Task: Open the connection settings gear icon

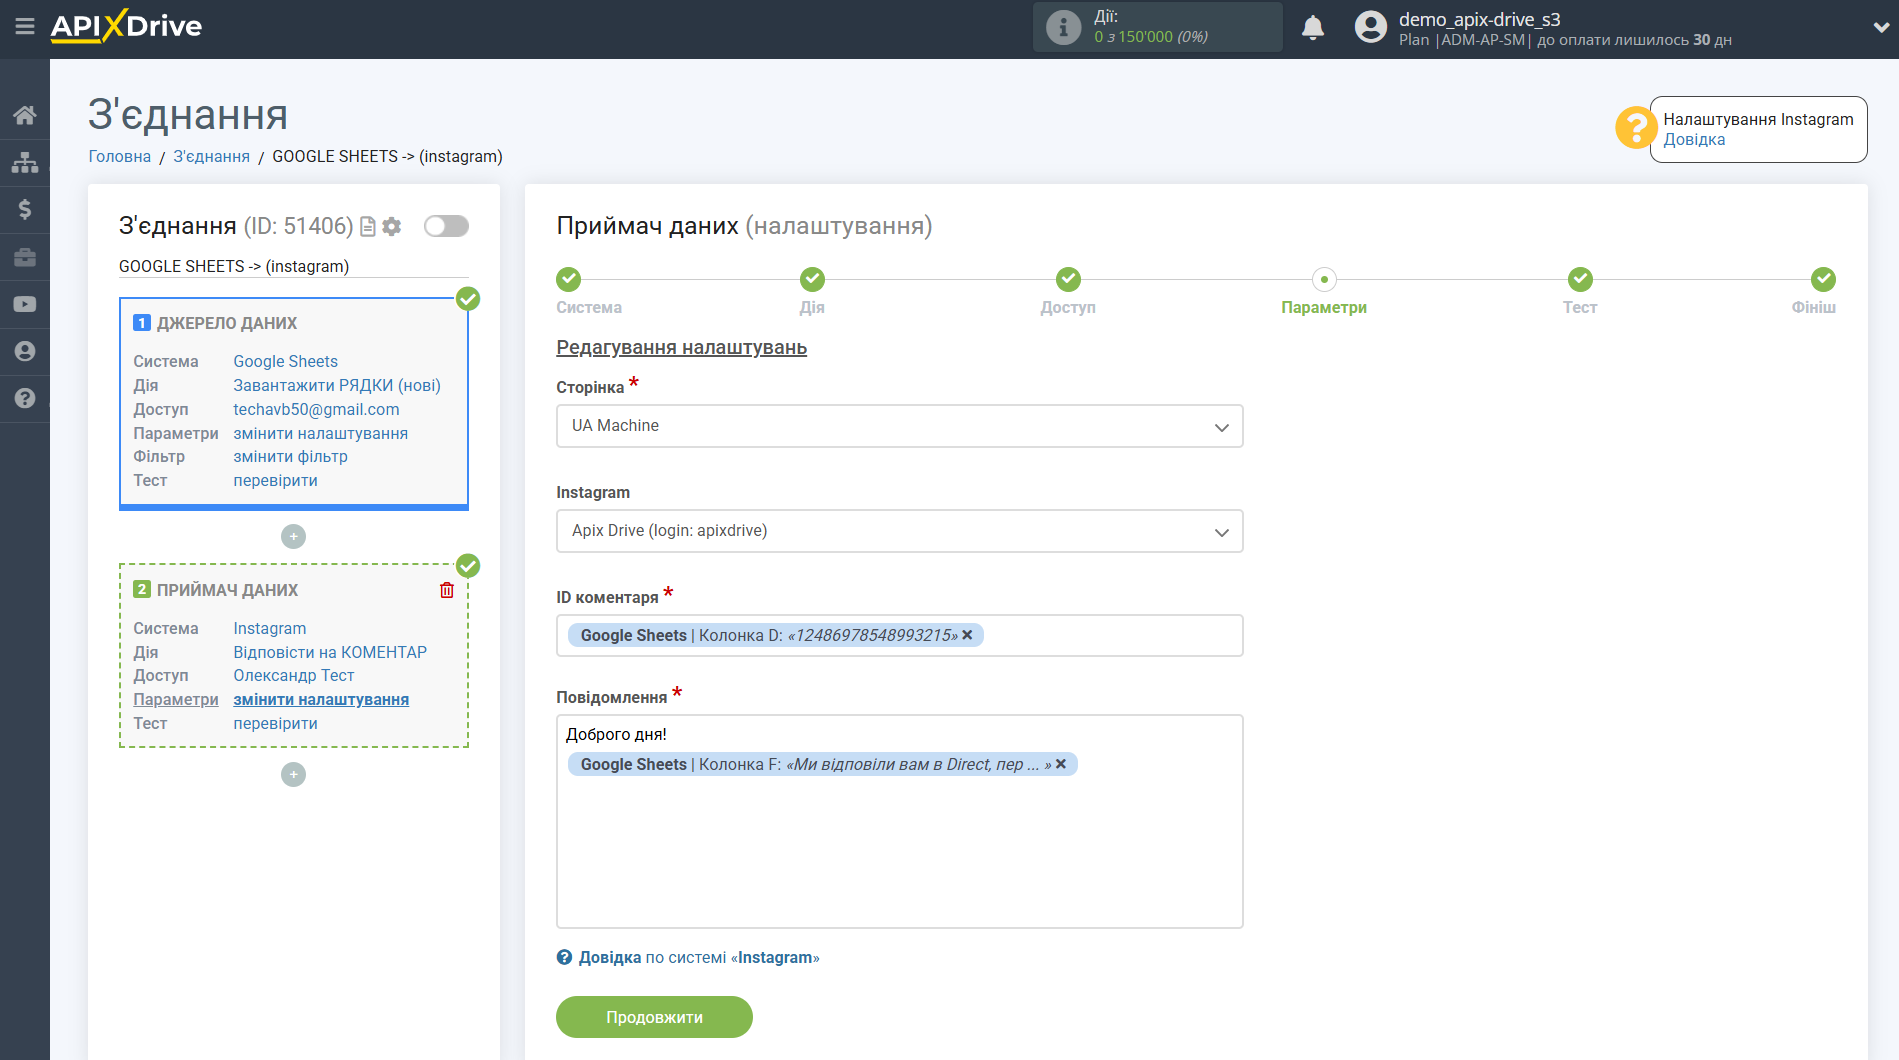Action: tap(392, 227)
